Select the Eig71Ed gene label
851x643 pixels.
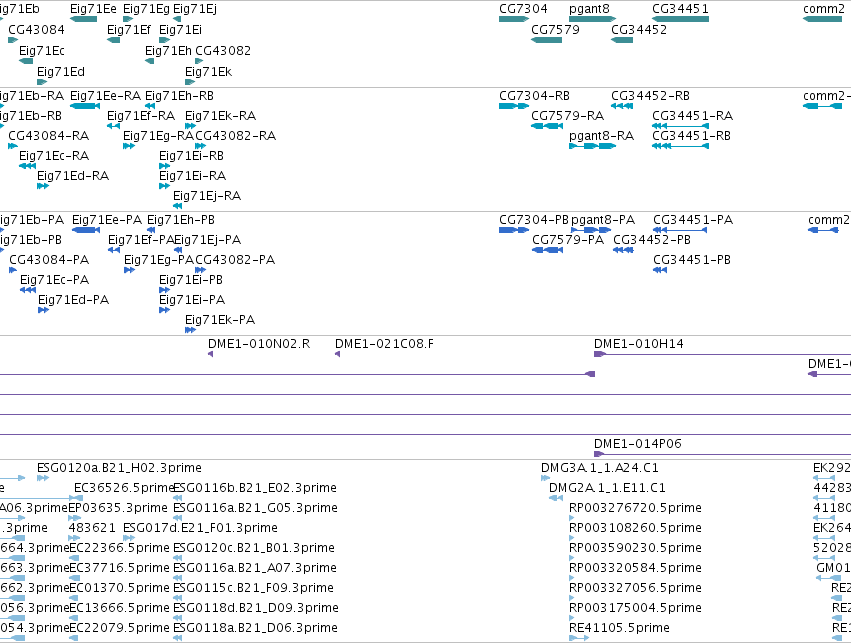tap(61, 72)
